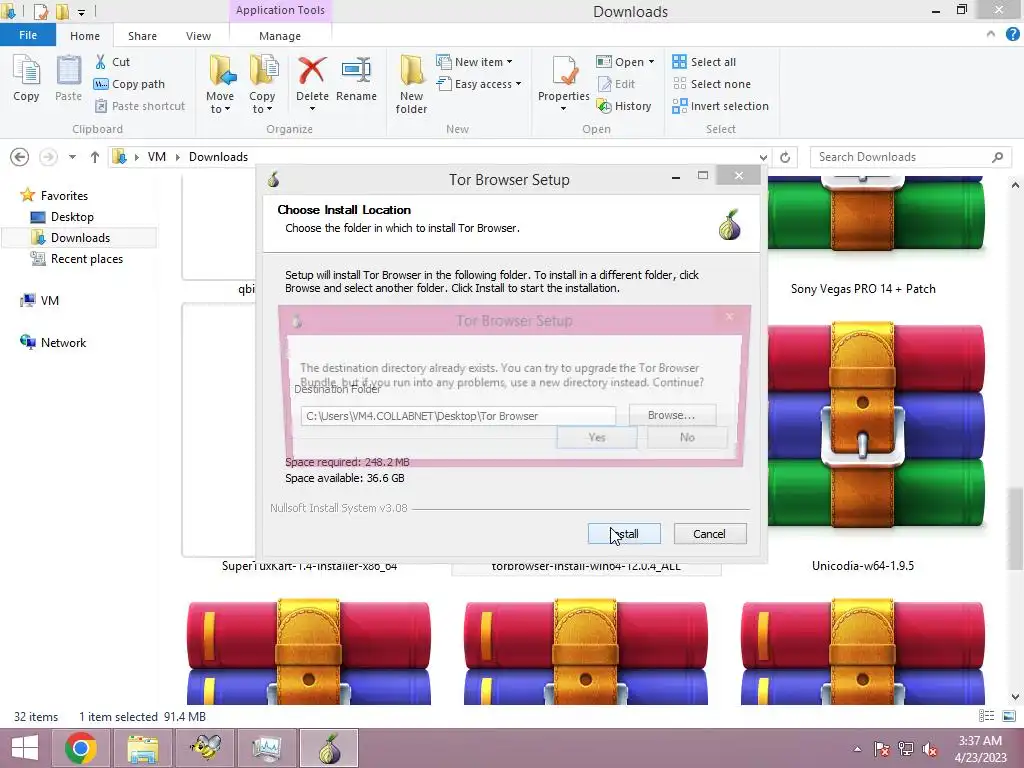The width and height of the screenshot is (1024, 768).
Task: Click the destination folder path field
Action: (x=458, y=415)
